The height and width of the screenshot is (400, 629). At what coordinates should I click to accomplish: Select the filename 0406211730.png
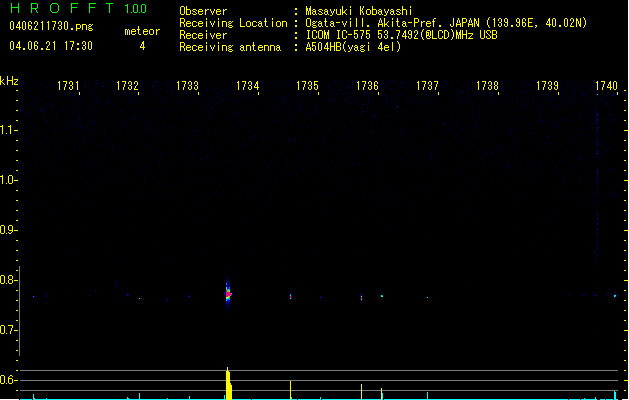pyautogui.click(x=51, y=27)
